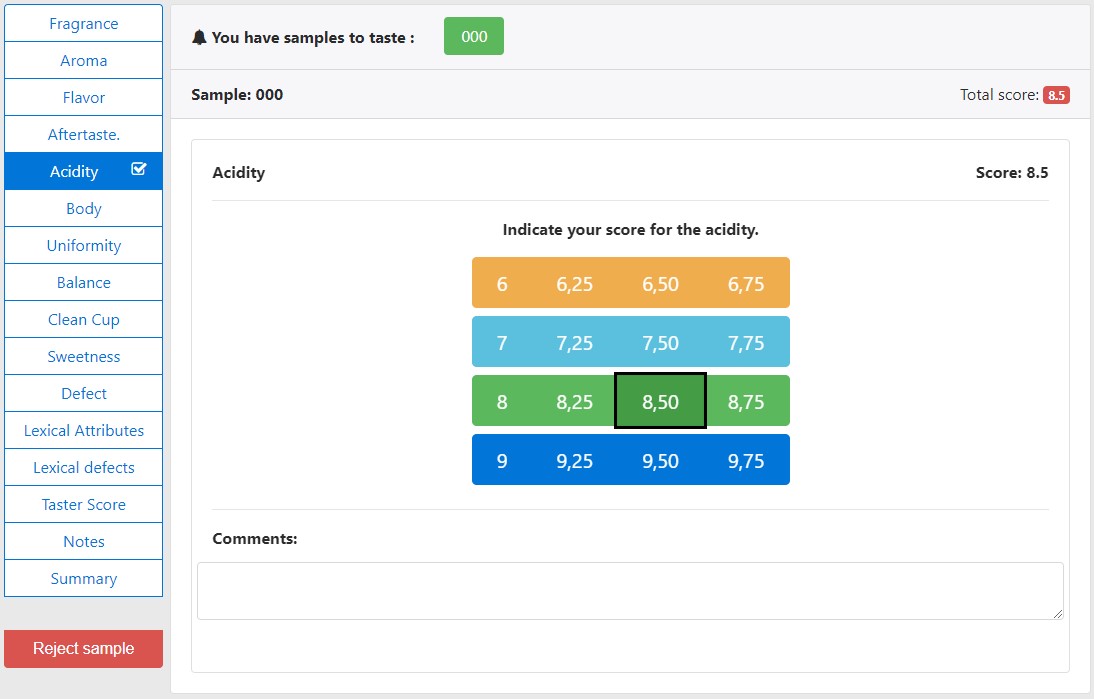Select acidity score 6,50
This screenshot has height=699, width=1094.
point(660,284)
